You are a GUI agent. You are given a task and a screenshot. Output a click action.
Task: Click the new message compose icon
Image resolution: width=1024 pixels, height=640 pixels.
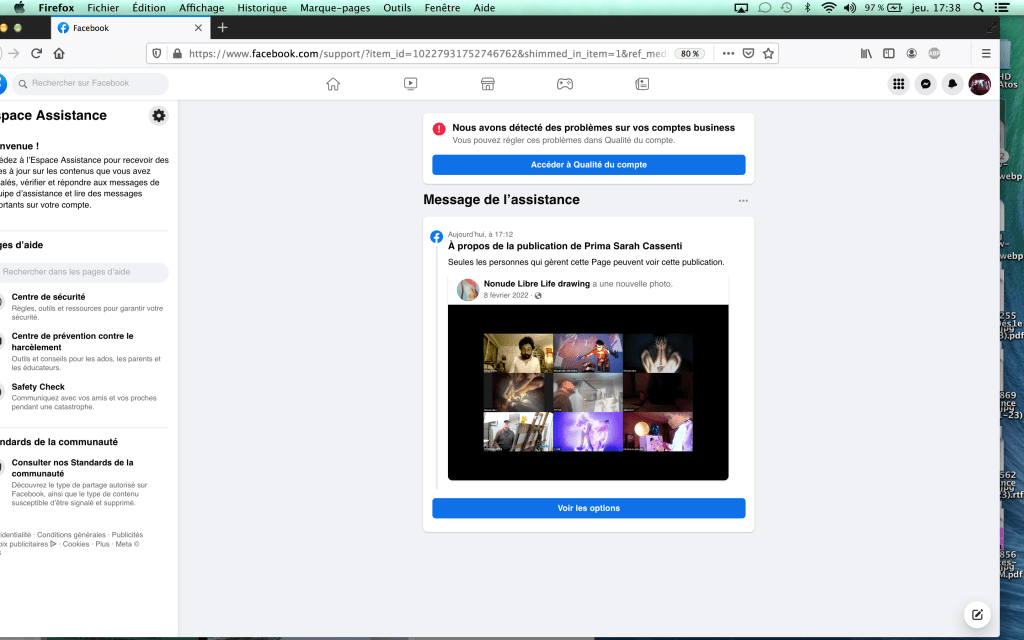coord(977,614)
